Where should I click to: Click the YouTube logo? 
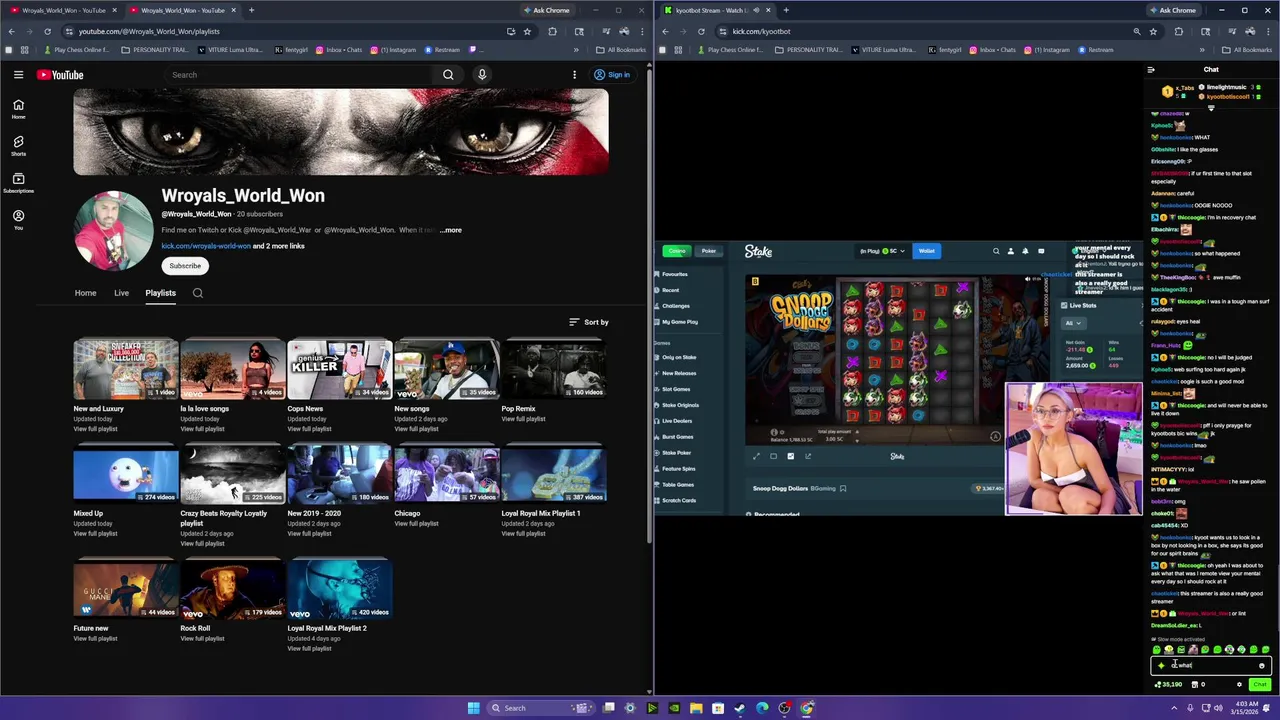(60, 75)
